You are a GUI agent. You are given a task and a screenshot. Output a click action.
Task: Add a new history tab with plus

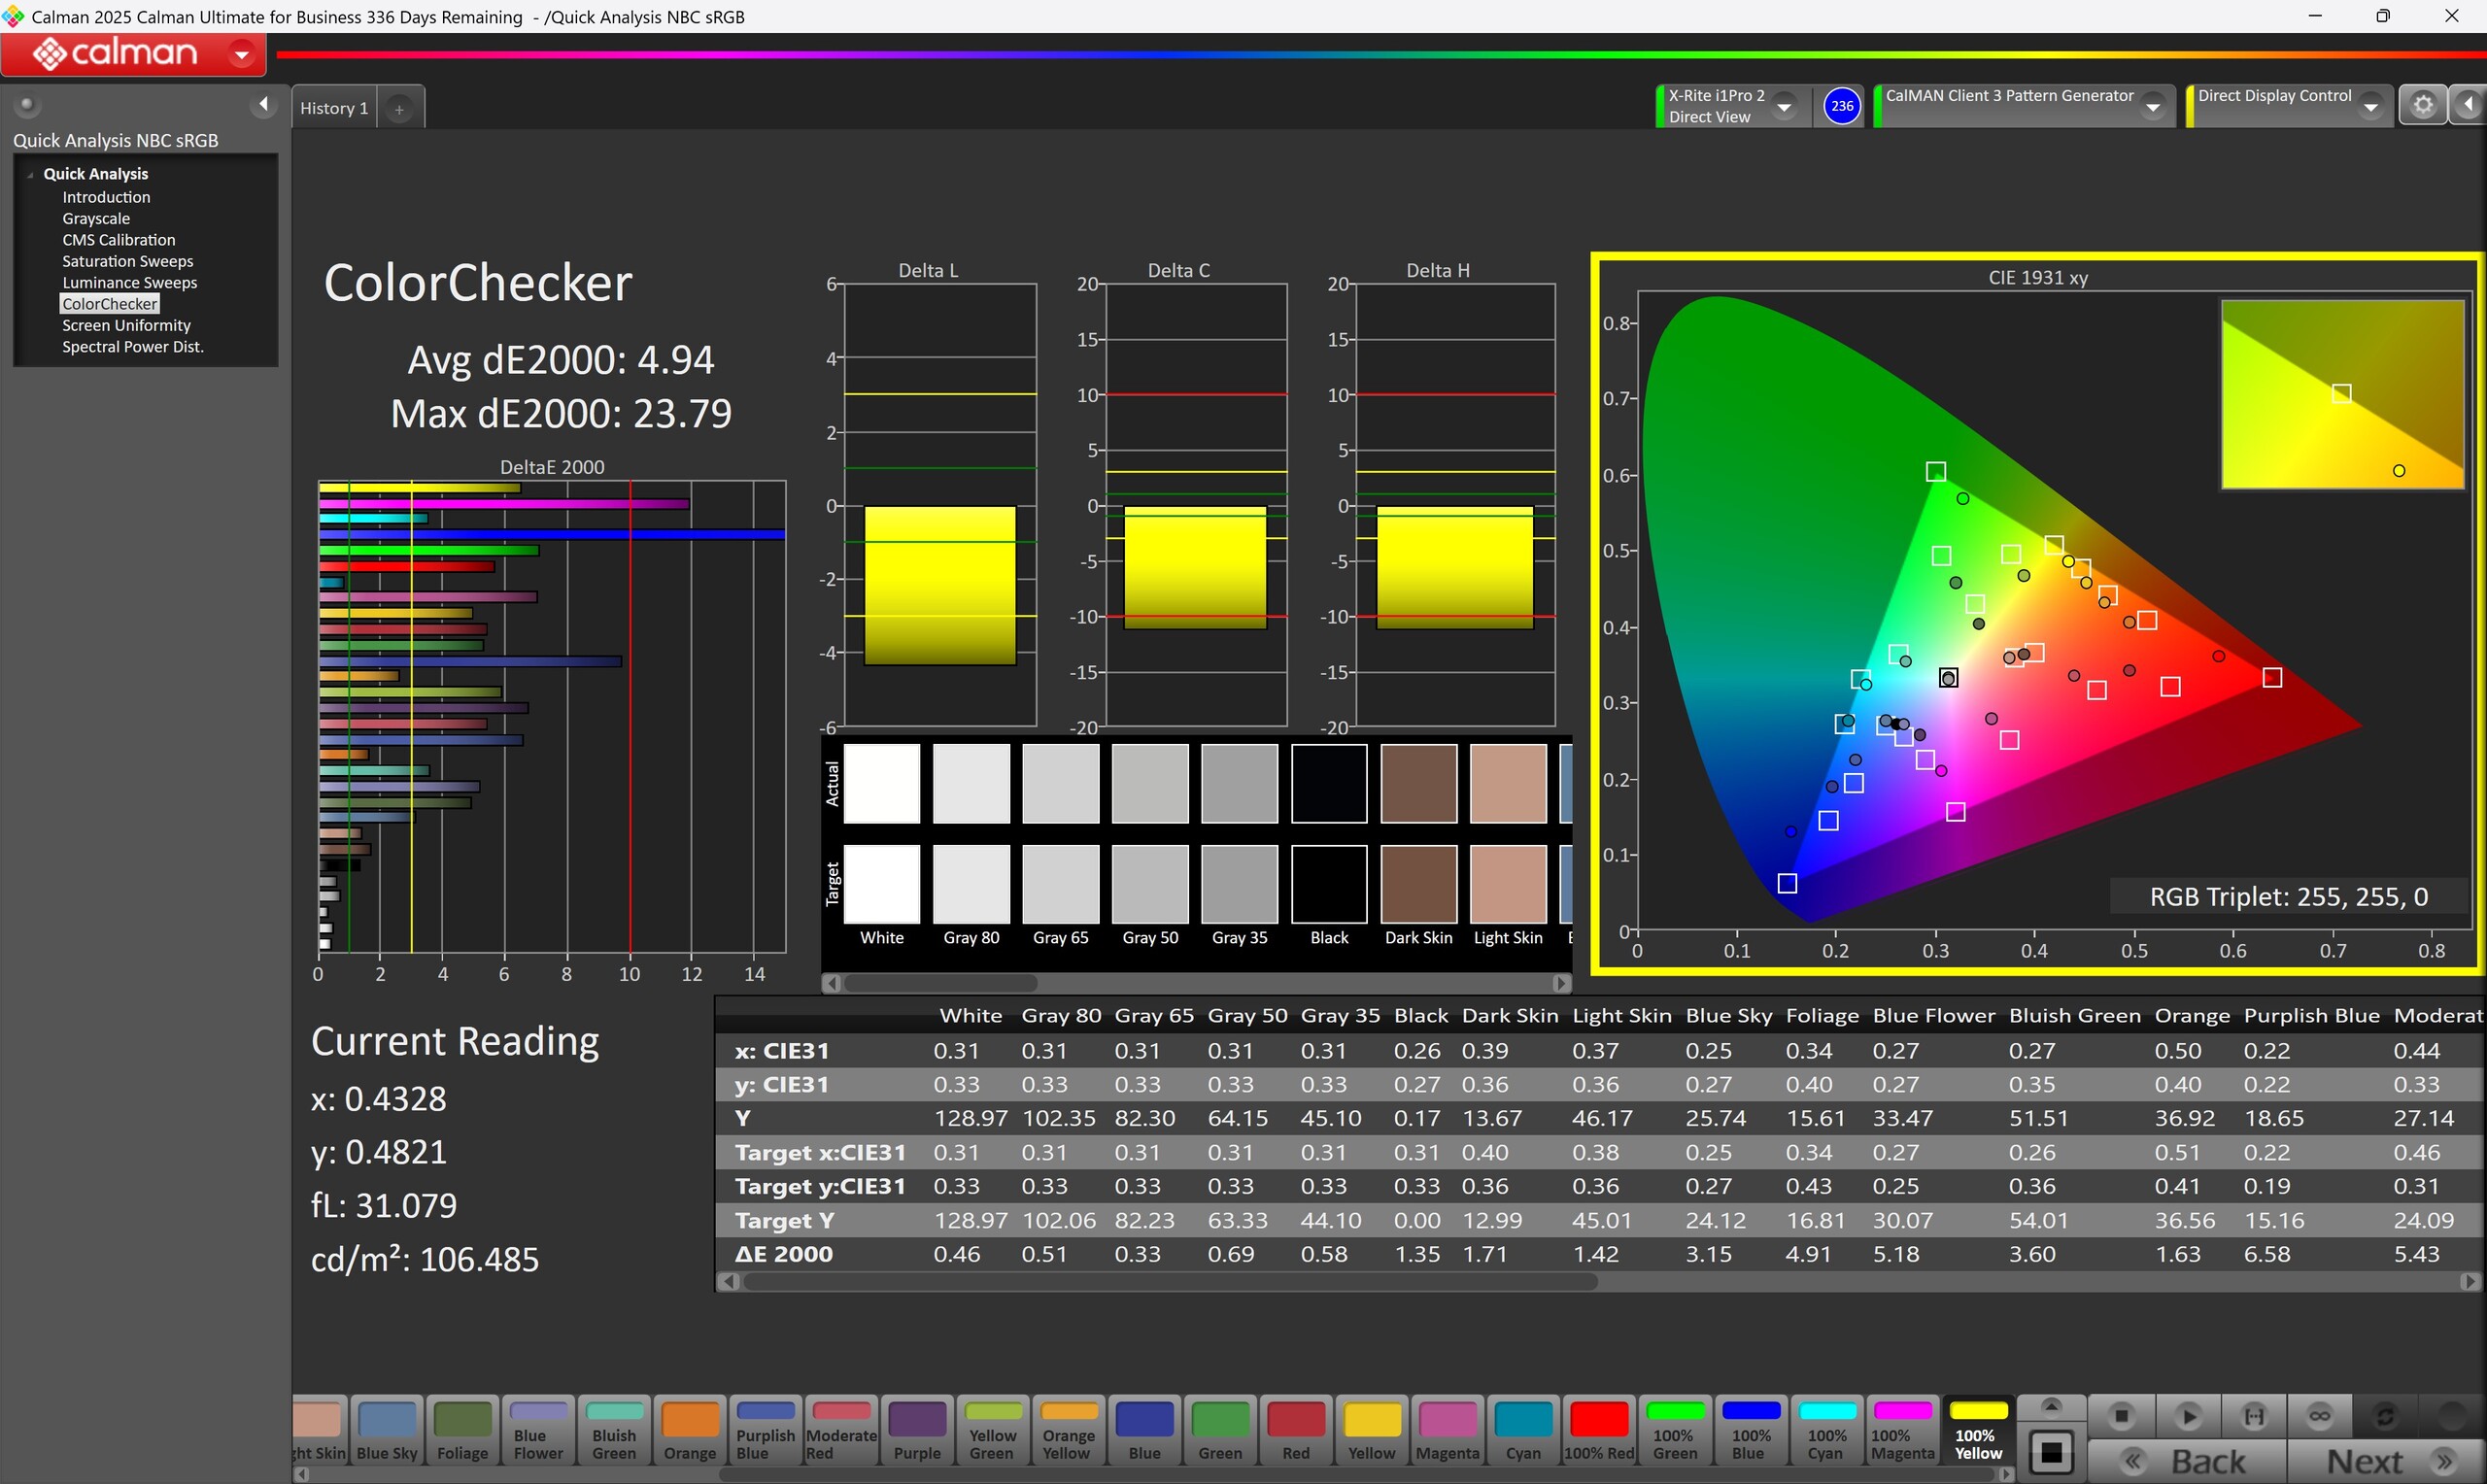tap(399, 109)
